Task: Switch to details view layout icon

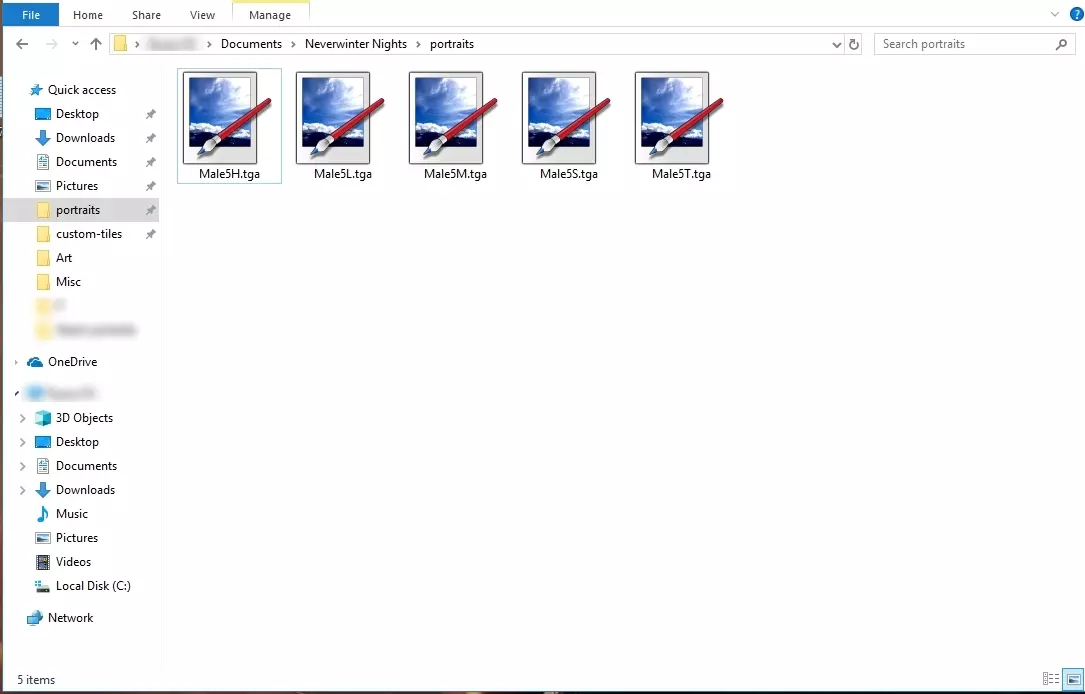Action: [1051, 679]
